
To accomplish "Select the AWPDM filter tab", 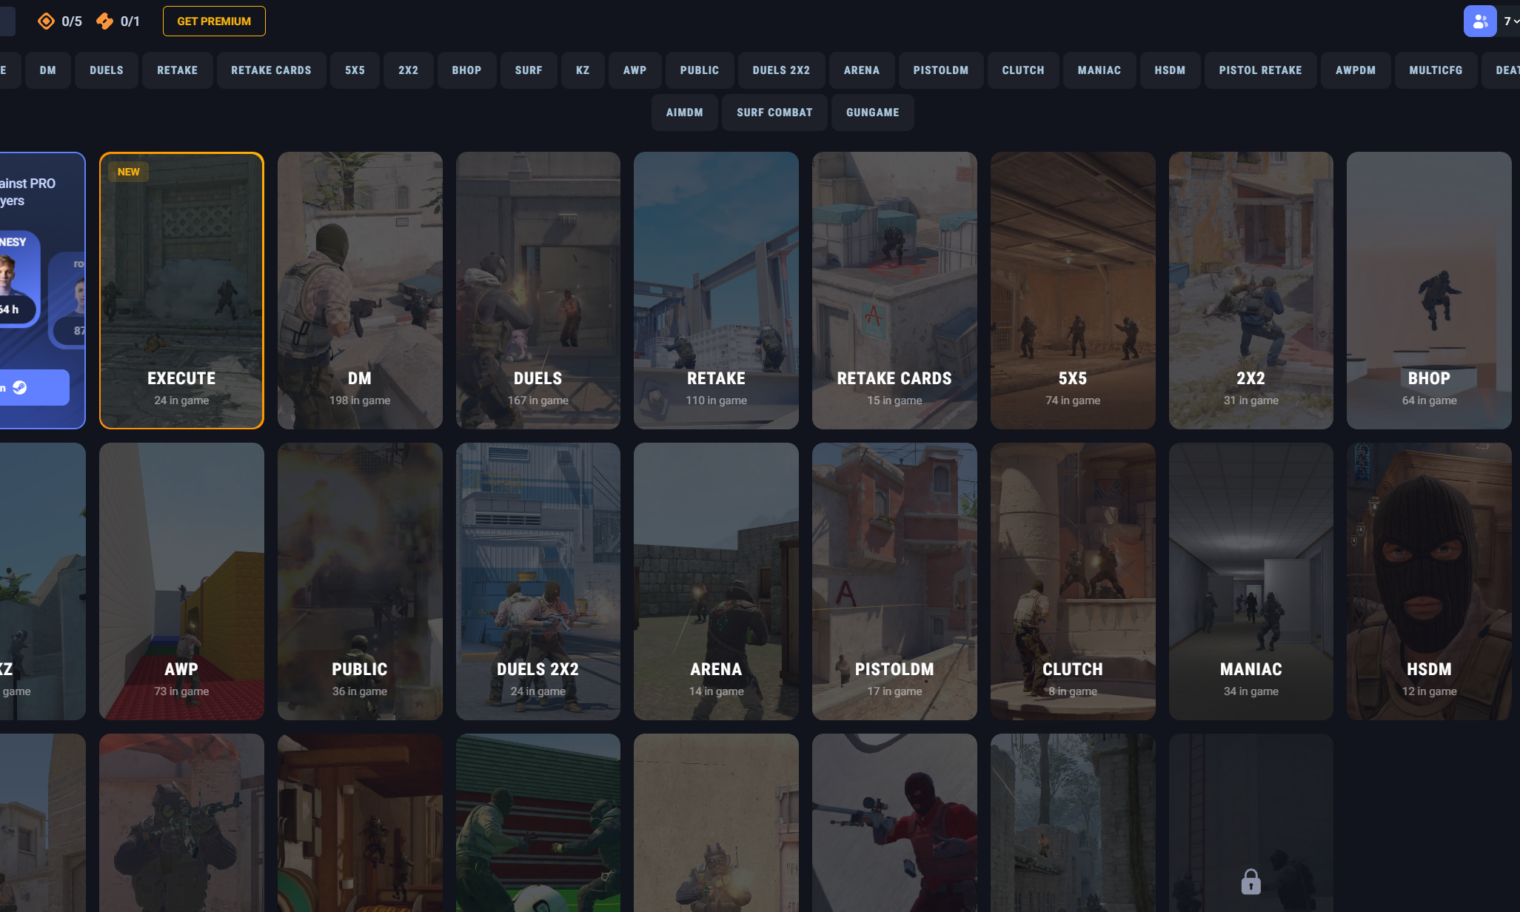I will [x=1355, y=70].
